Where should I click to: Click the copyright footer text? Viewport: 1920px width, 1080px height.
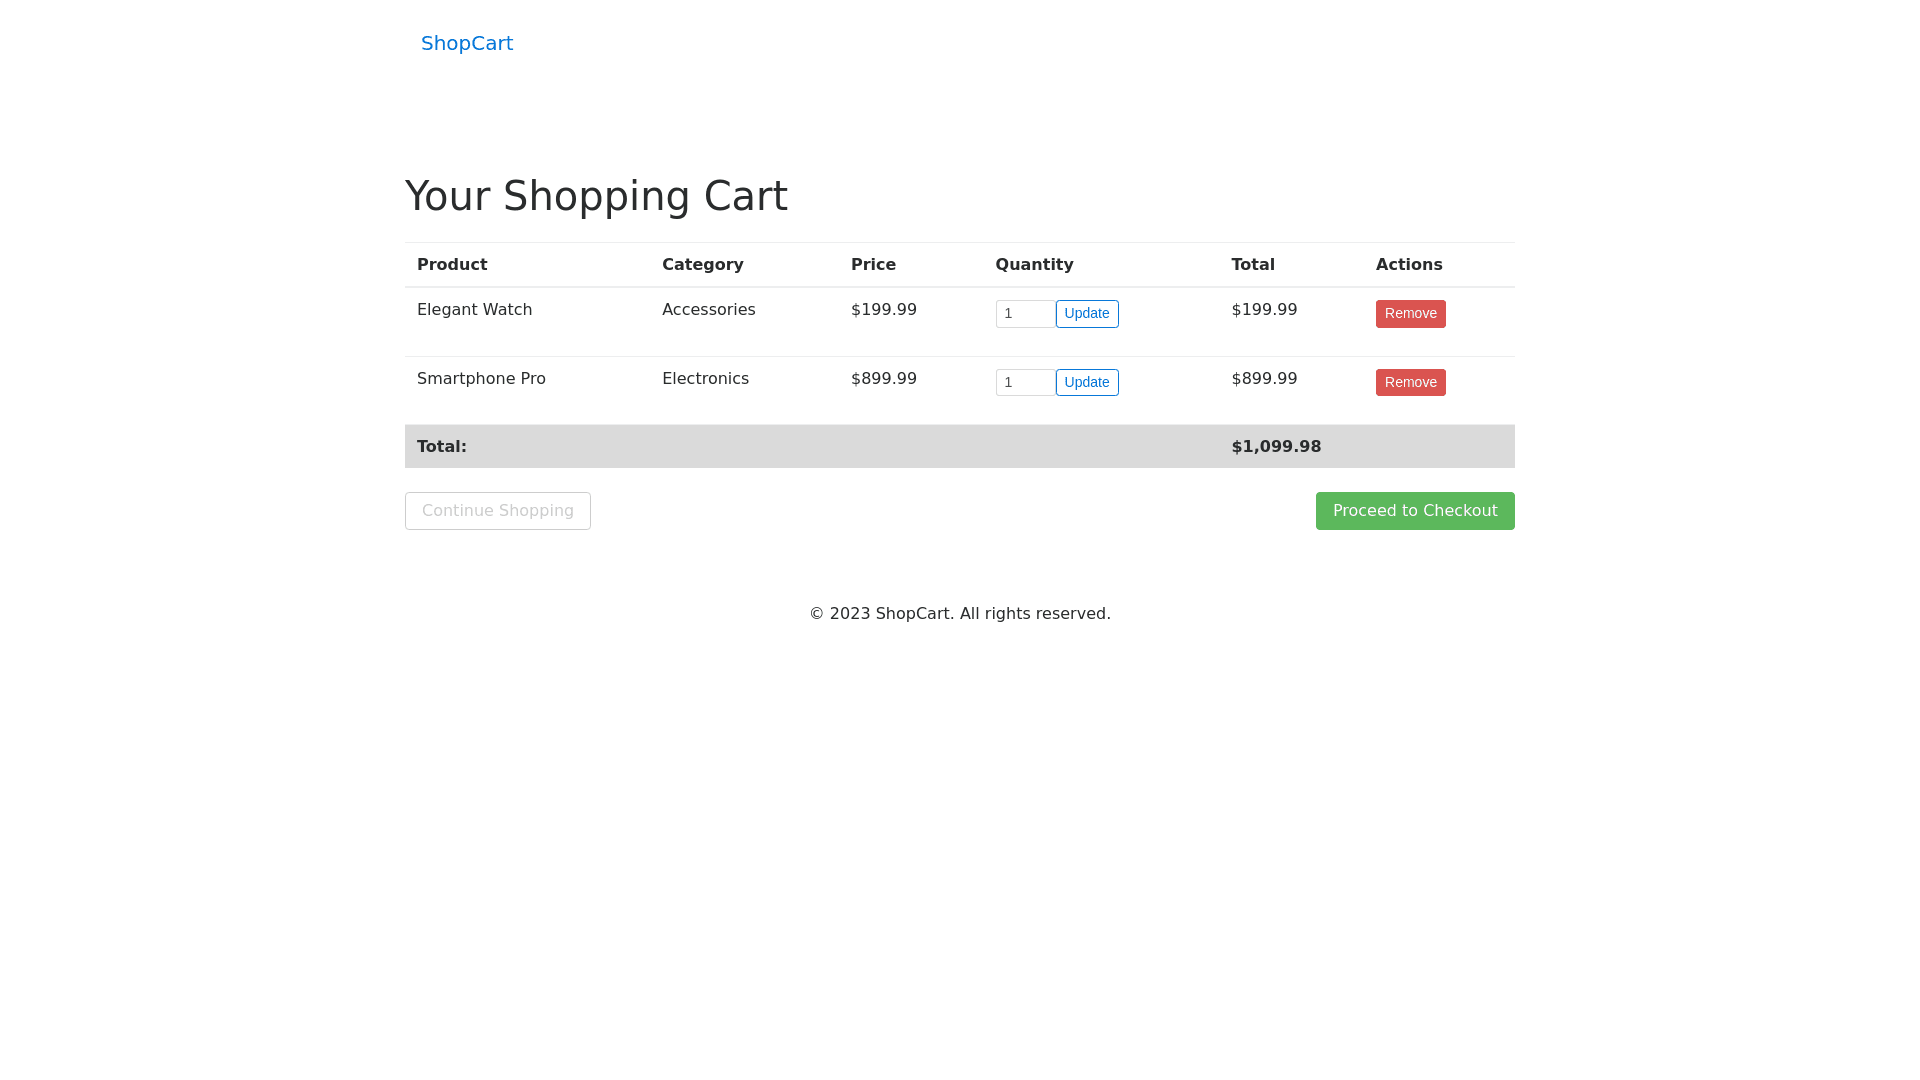point(959,614)
